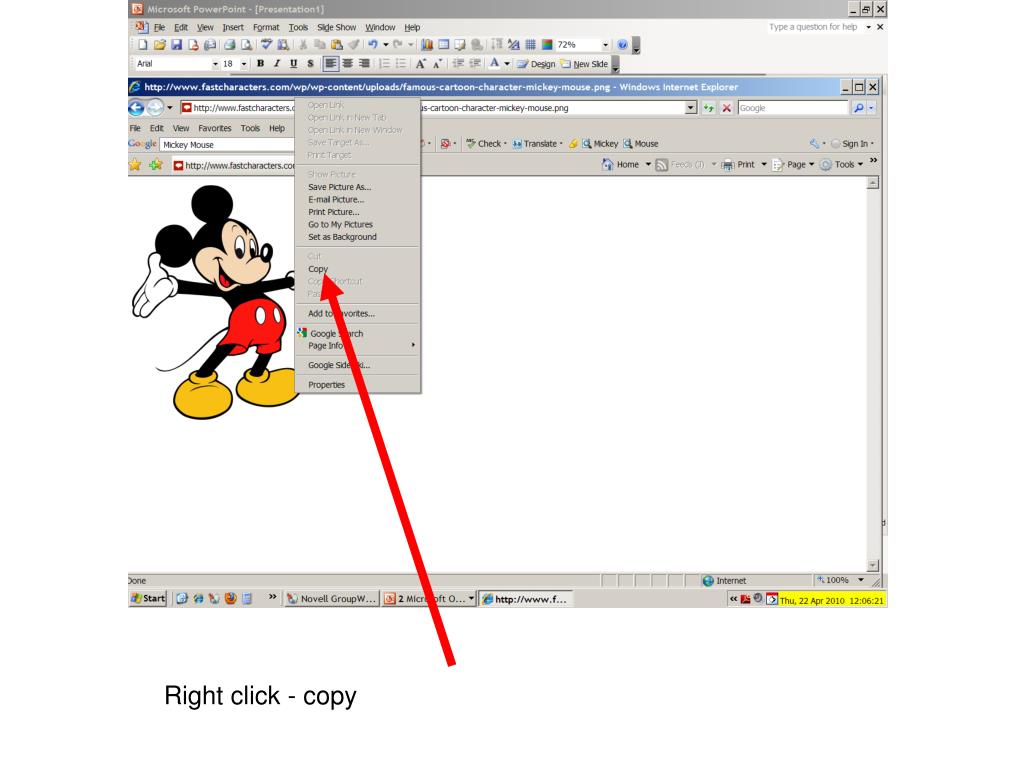This screenshot has height=768, width=1024.
Task: Open the IE Favorites menu
Action: 215,128
